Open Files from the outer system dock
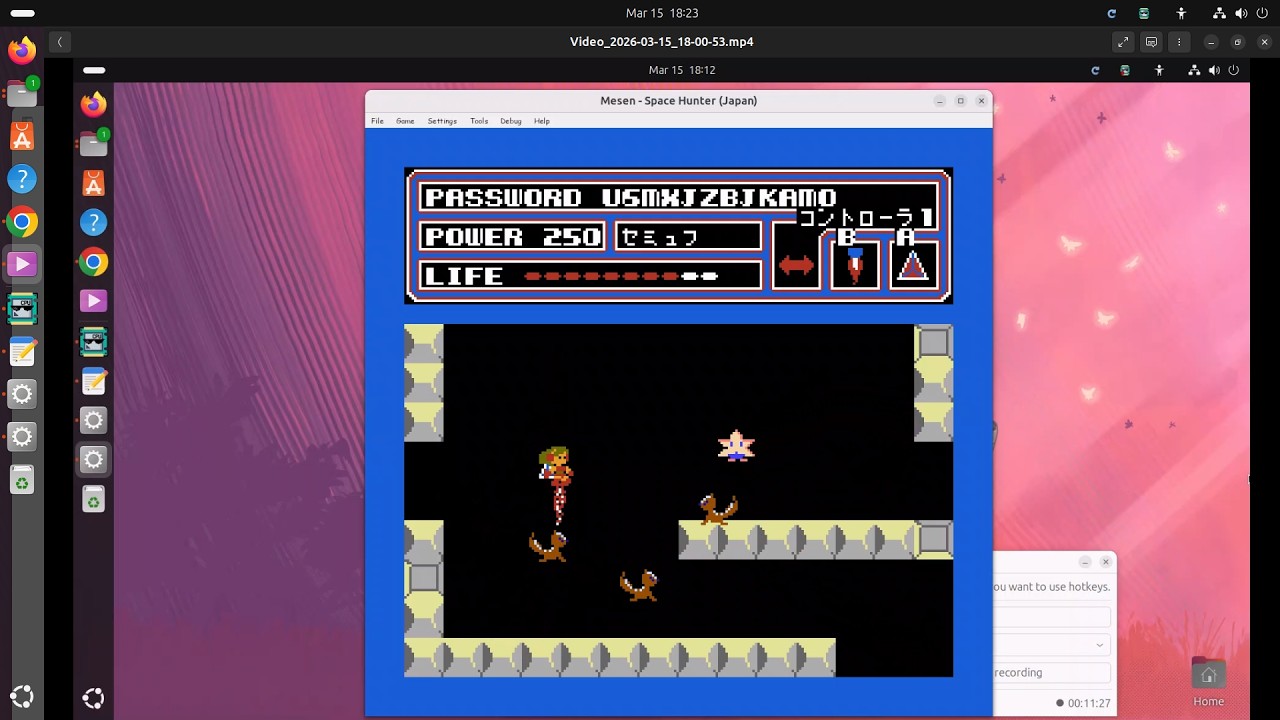1280x720 pixels. [x=22, y=93]
